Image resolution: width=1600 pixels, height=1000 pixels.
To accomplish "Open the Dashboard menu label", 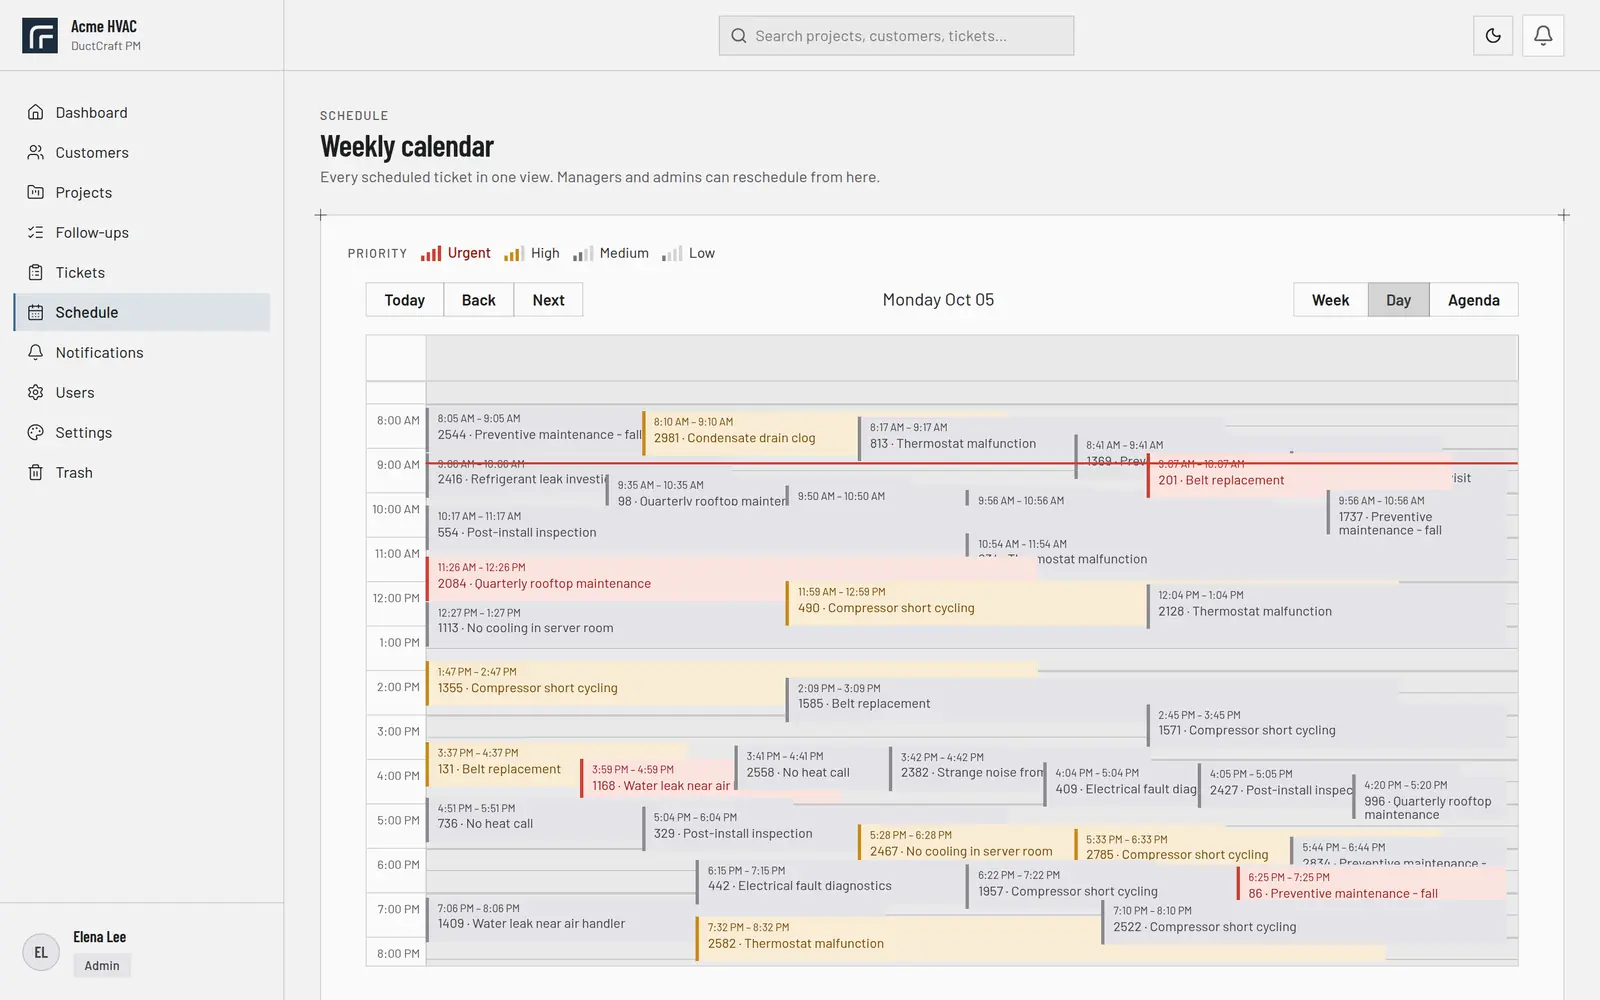I will pos(92,112).
